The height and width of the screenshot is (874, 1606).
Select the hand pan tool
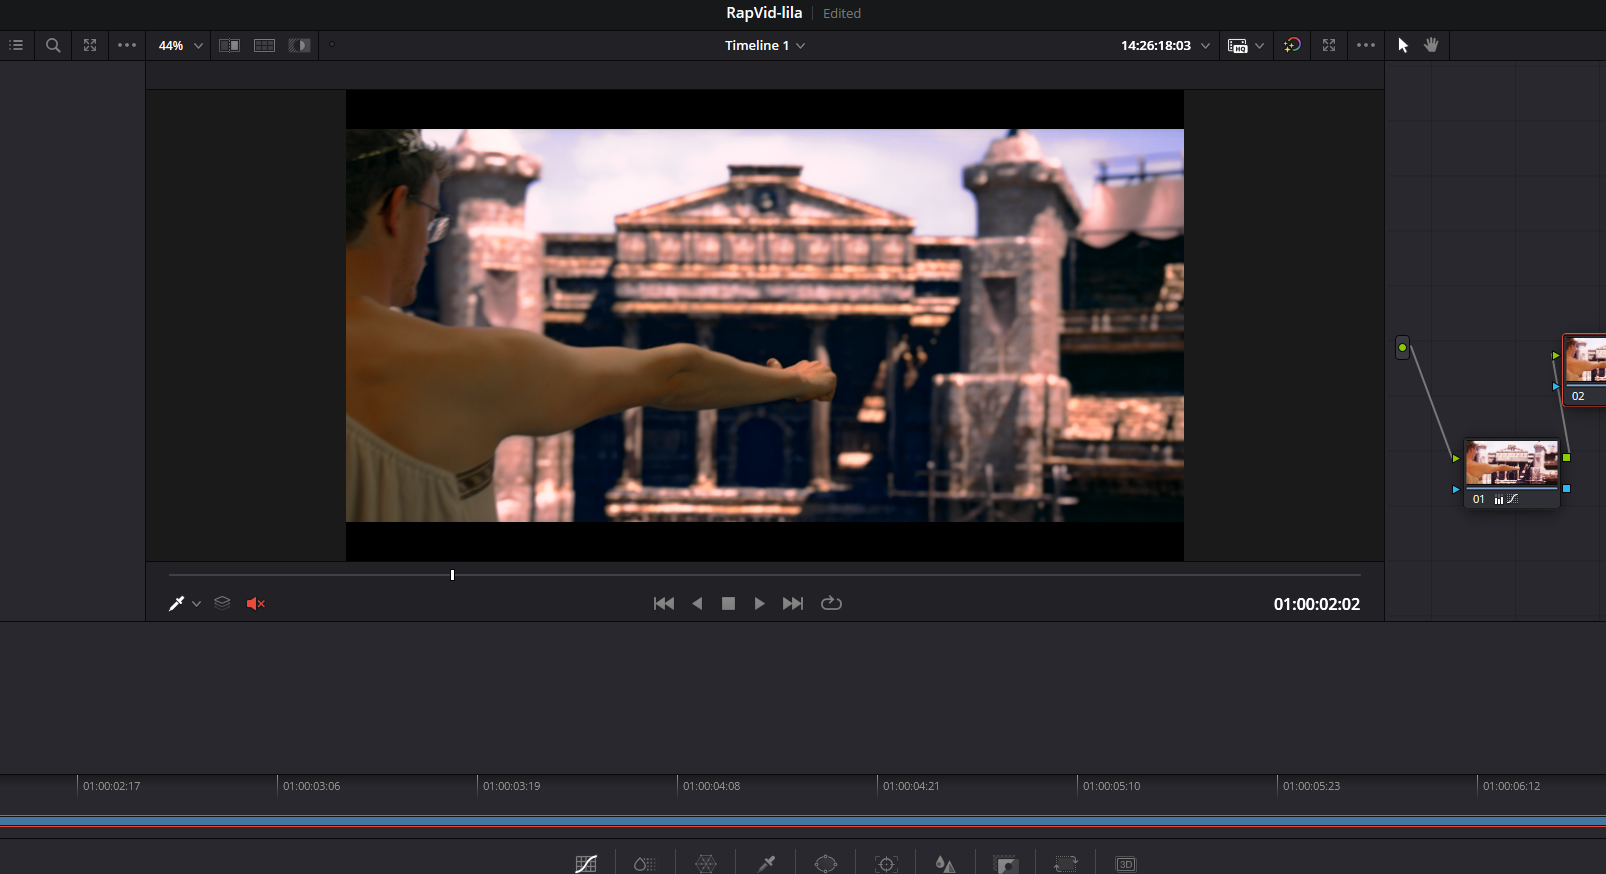(1431, 45)
